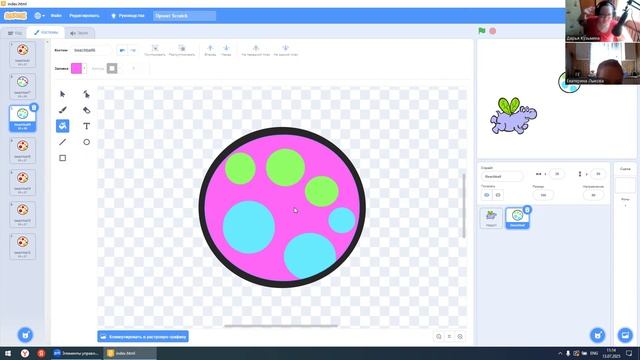Open the Windows notification center

[629, 353]
